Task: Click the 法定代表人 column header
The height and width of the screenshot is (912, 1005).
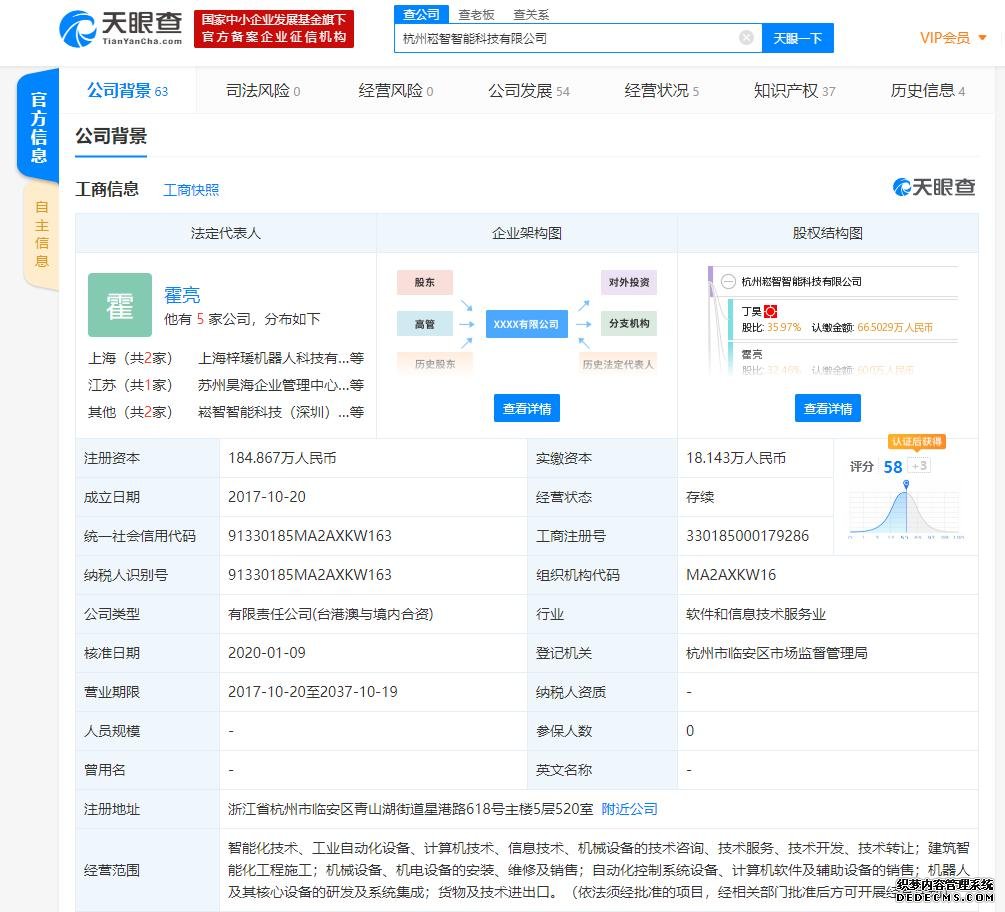Action: (x=226, y=233)
